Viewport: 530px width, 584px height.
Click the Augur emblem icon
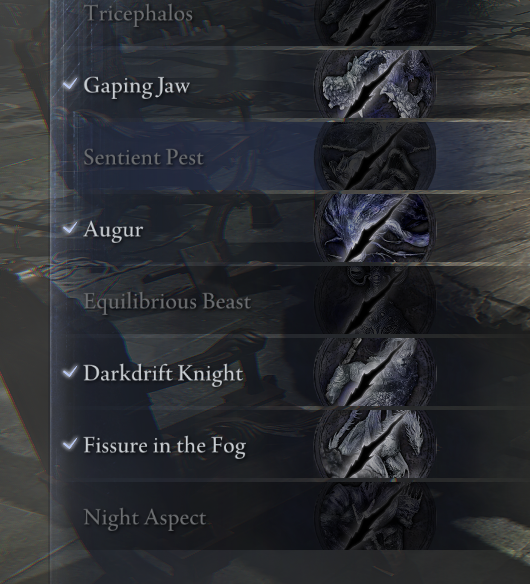[374, 228]
